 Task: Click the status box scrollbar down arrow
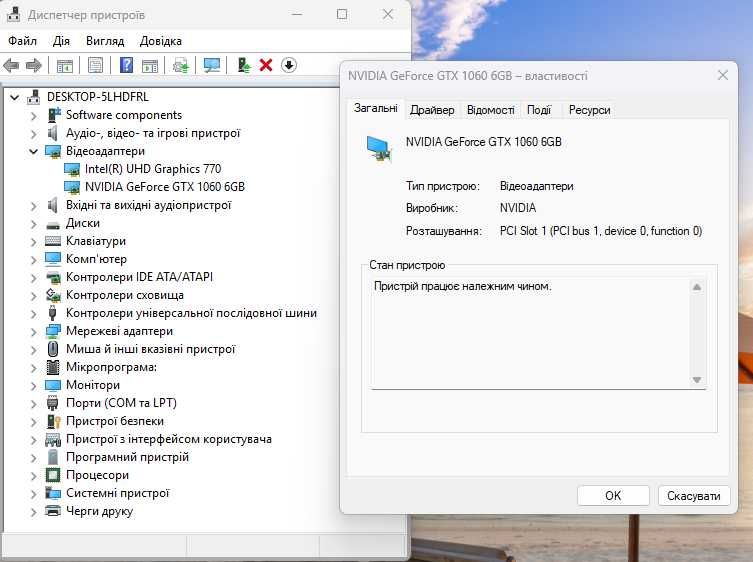pyautogui.click(x=697, y=379)
